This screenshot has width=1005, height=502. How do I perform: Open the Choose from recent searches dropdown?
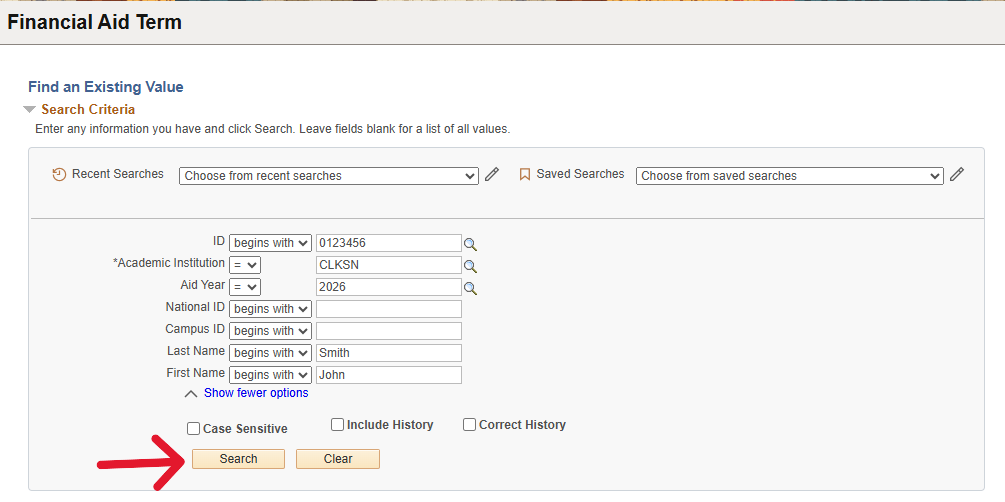[329, 176]
